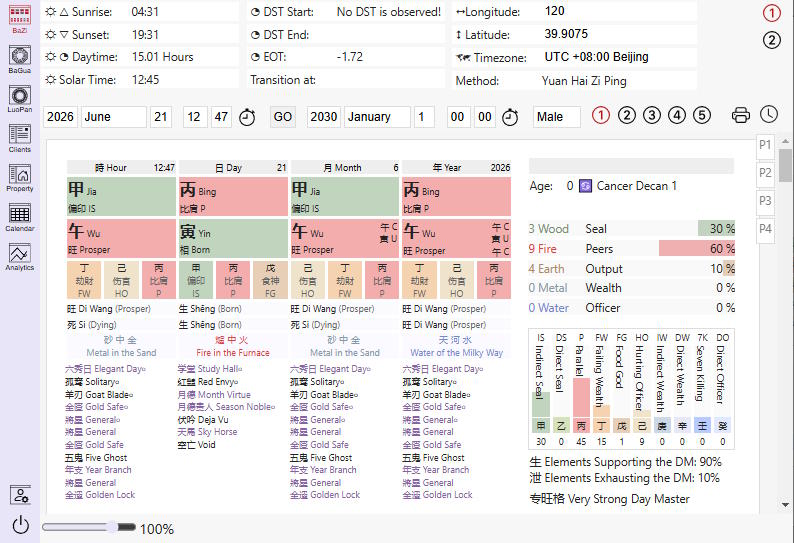
Task: Open the Property module
Action: pyautogui.click(x=20, y=178)
